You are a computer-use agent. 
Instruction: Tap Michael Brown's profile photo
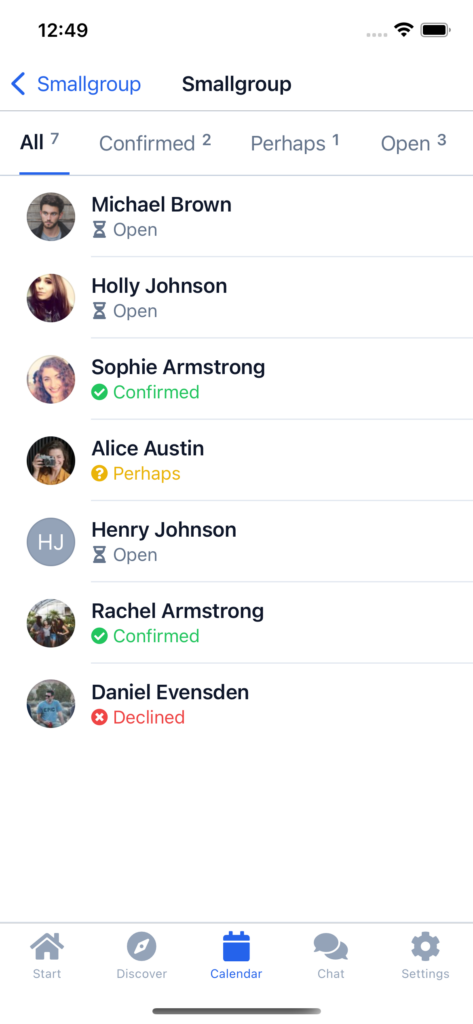tap(51, 217)
